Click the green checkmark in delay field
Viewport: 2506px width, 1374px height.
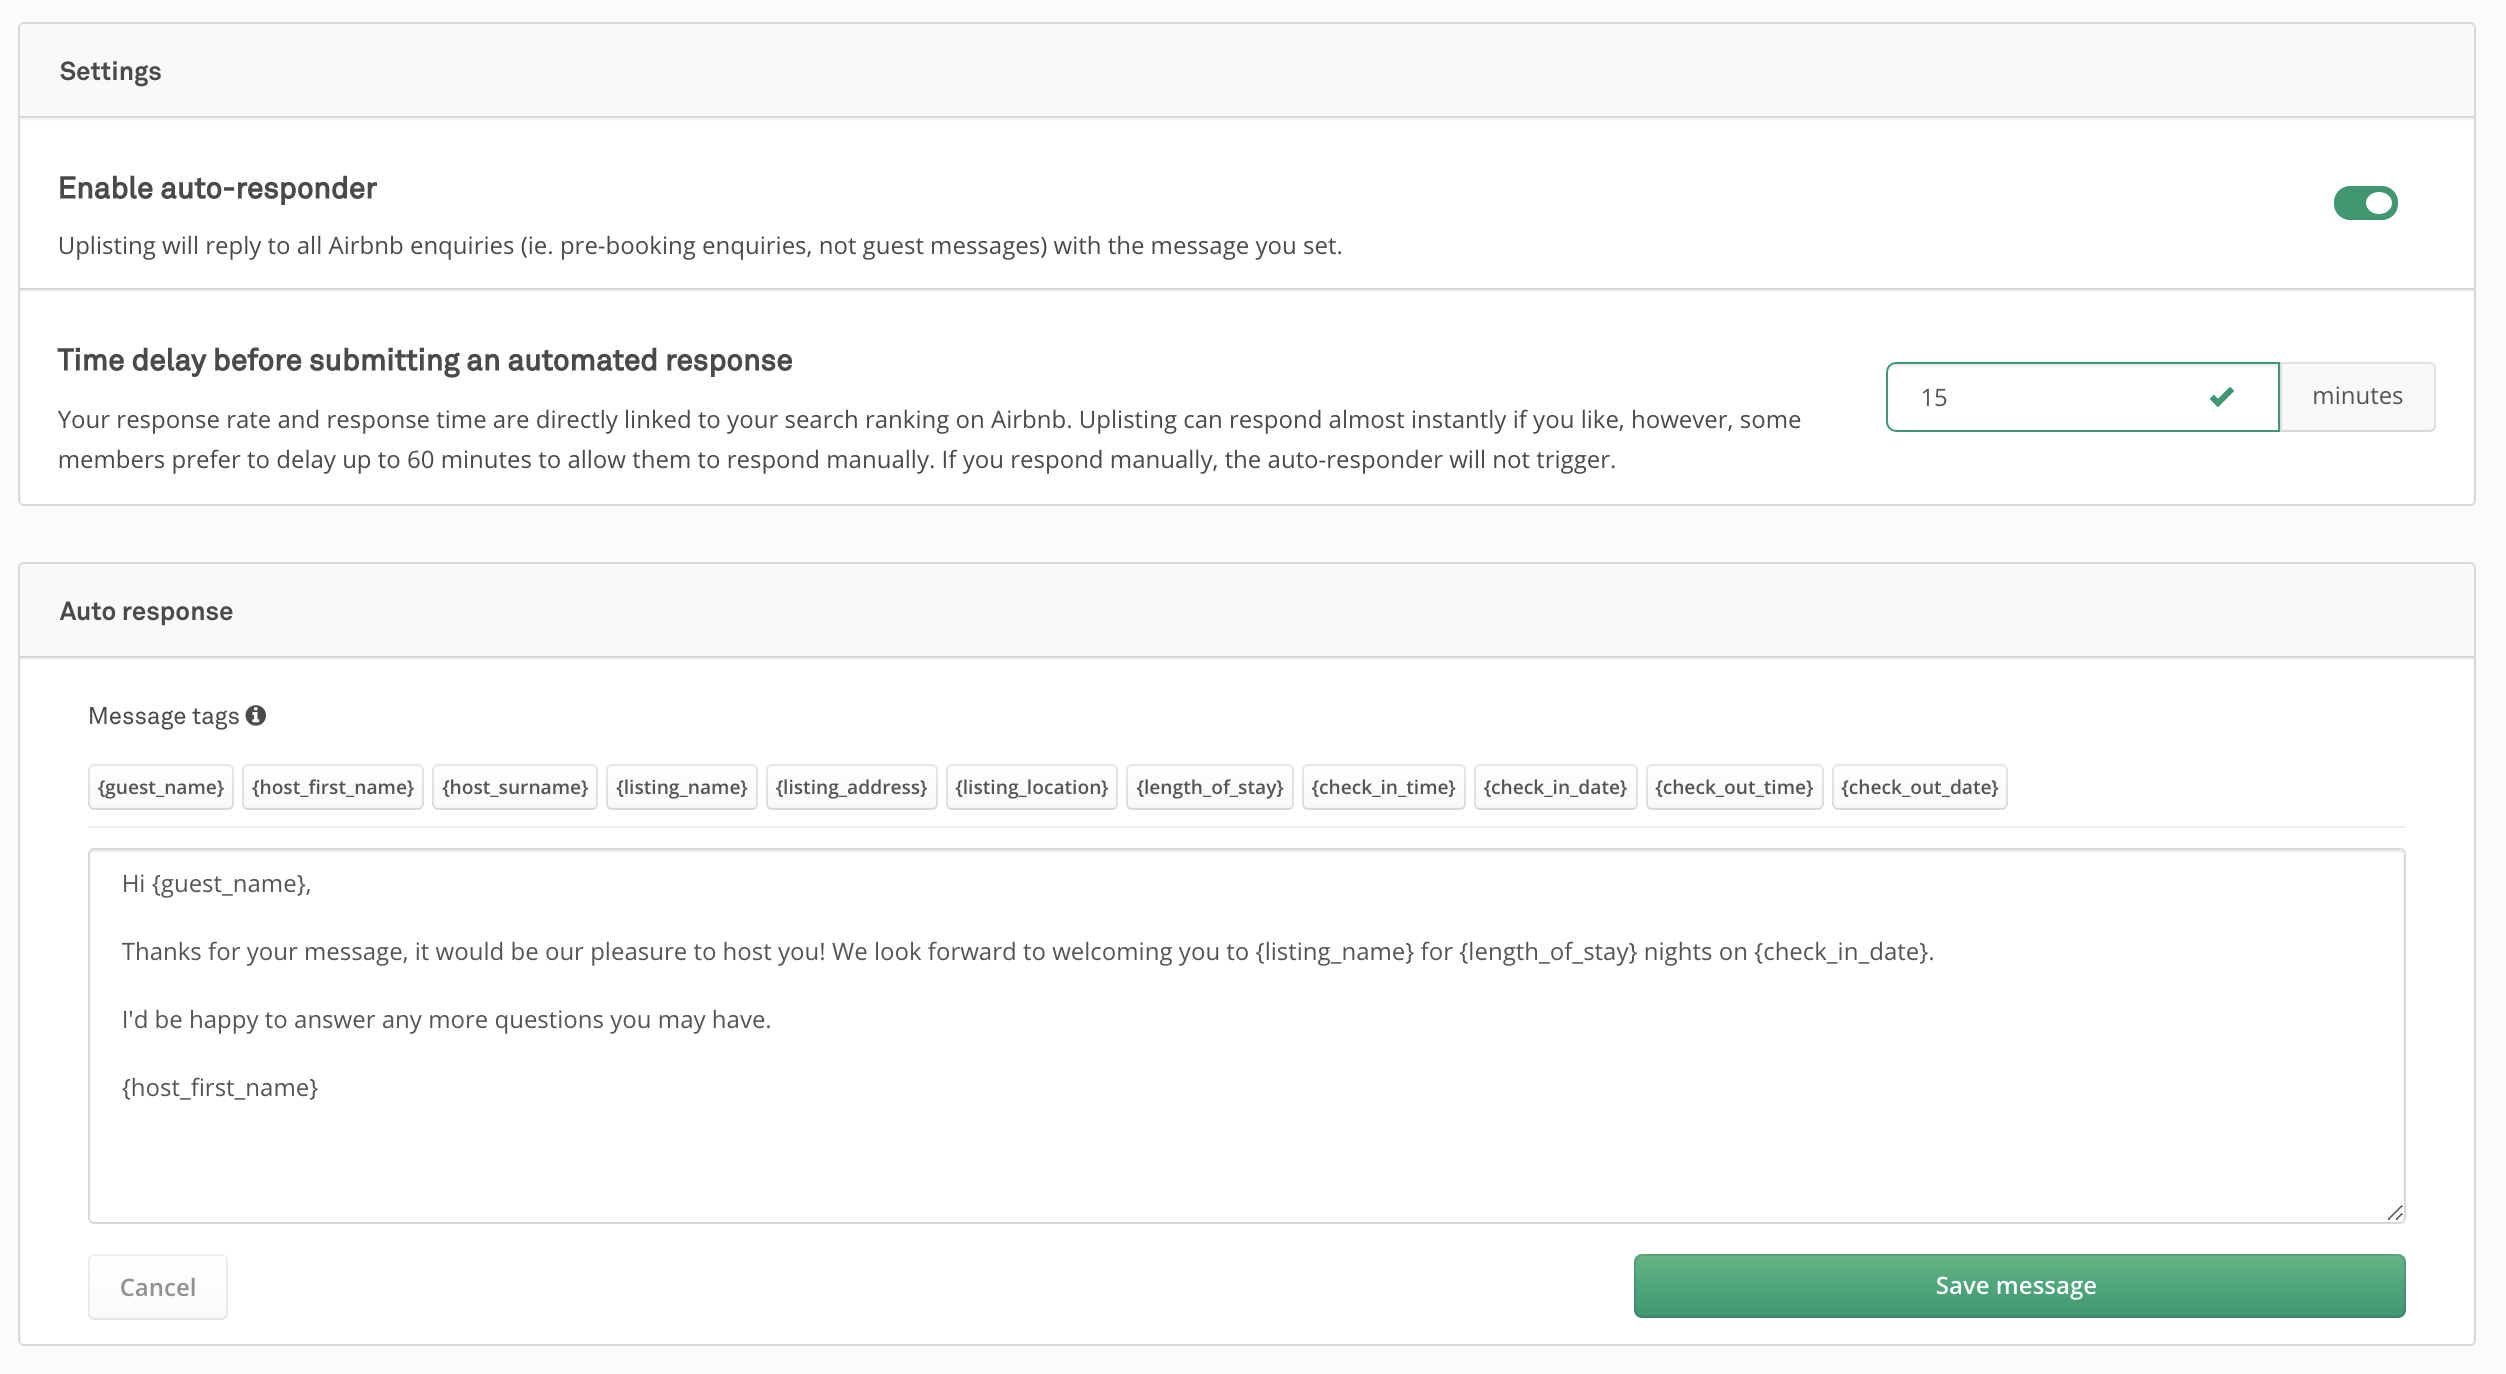coord(2222,397)
